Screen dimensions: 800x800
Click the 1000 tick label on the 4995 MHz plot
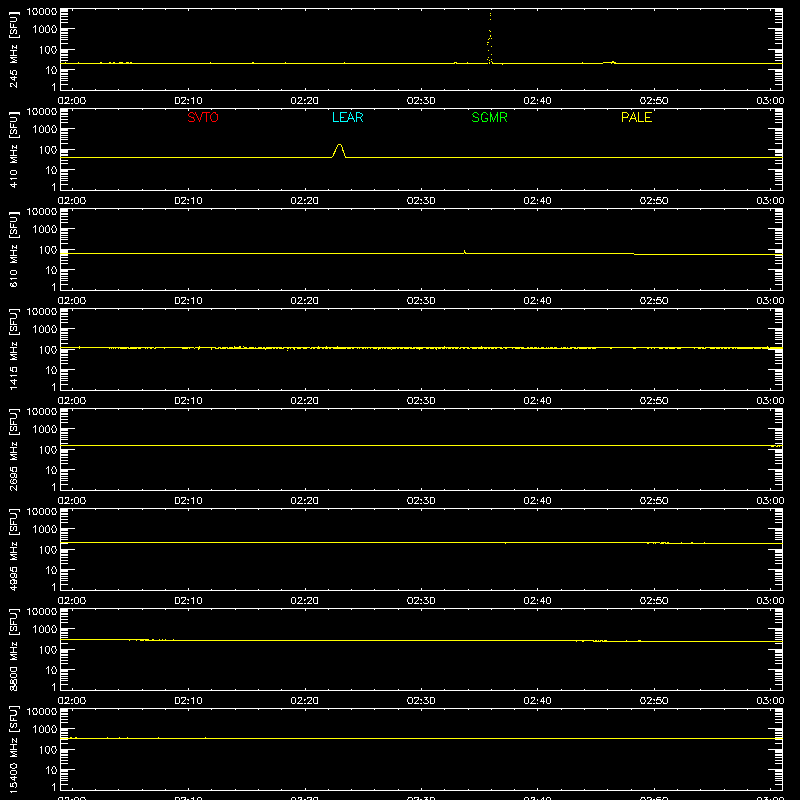point(45,530)
